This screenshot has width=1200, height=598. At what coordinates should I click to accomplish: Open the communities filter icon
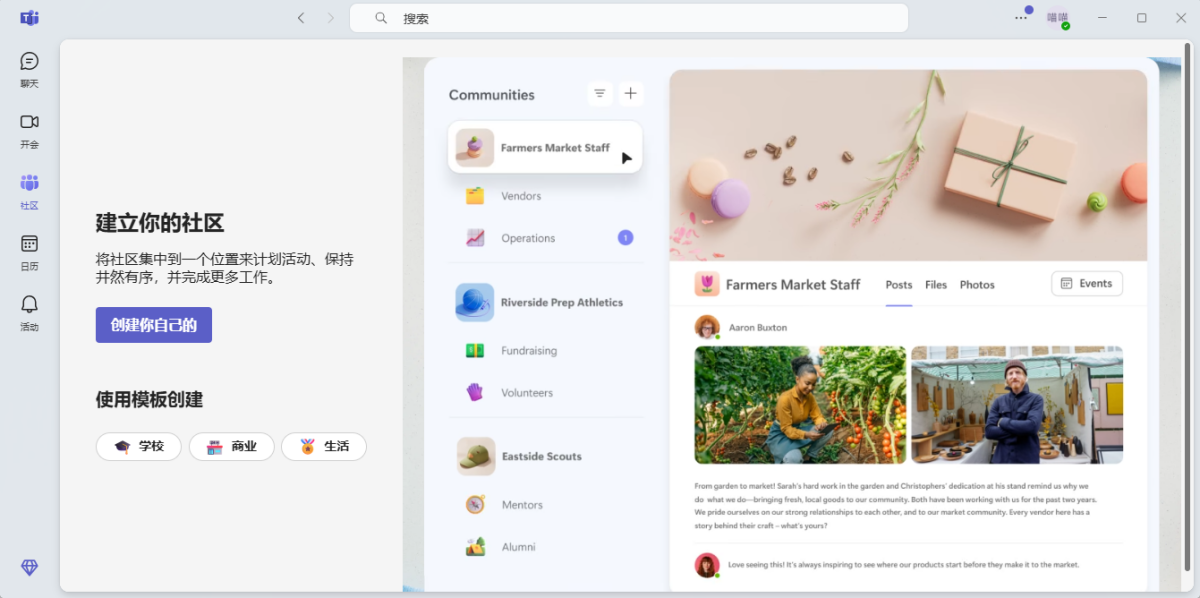click(x=599, y=92)
